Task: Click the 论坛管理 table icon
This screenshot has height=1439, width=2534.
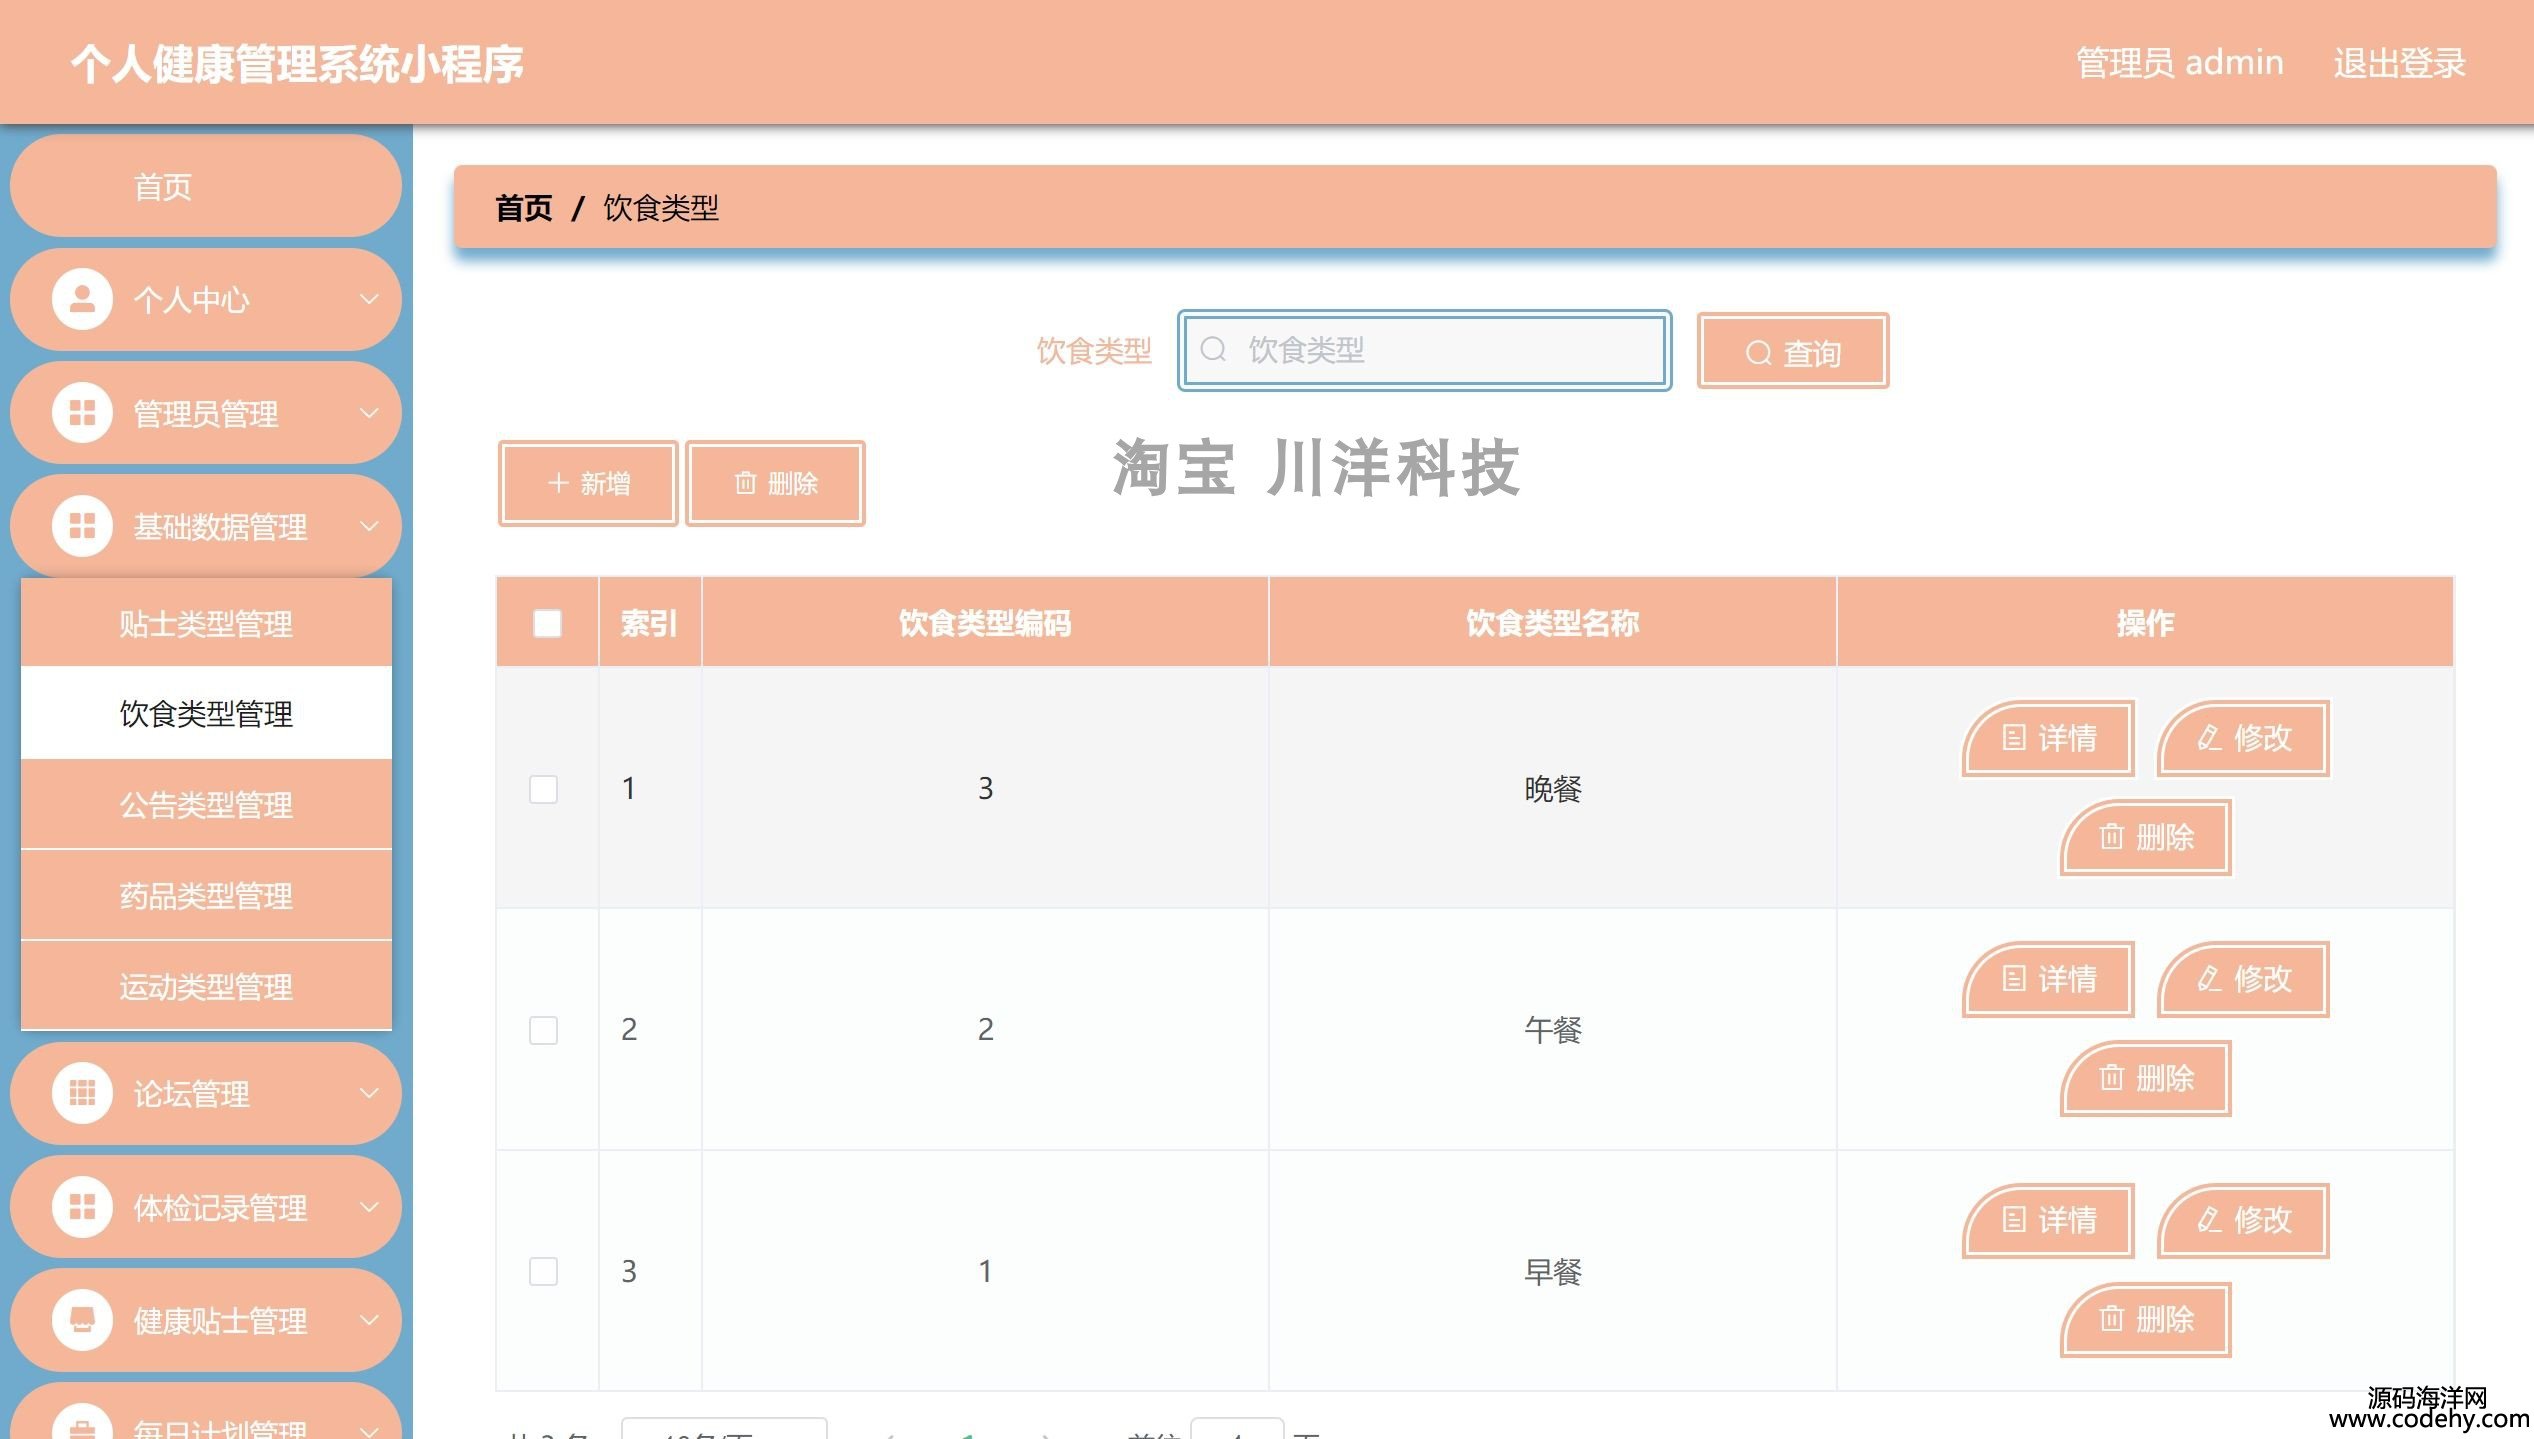Action: [82, 1093]
